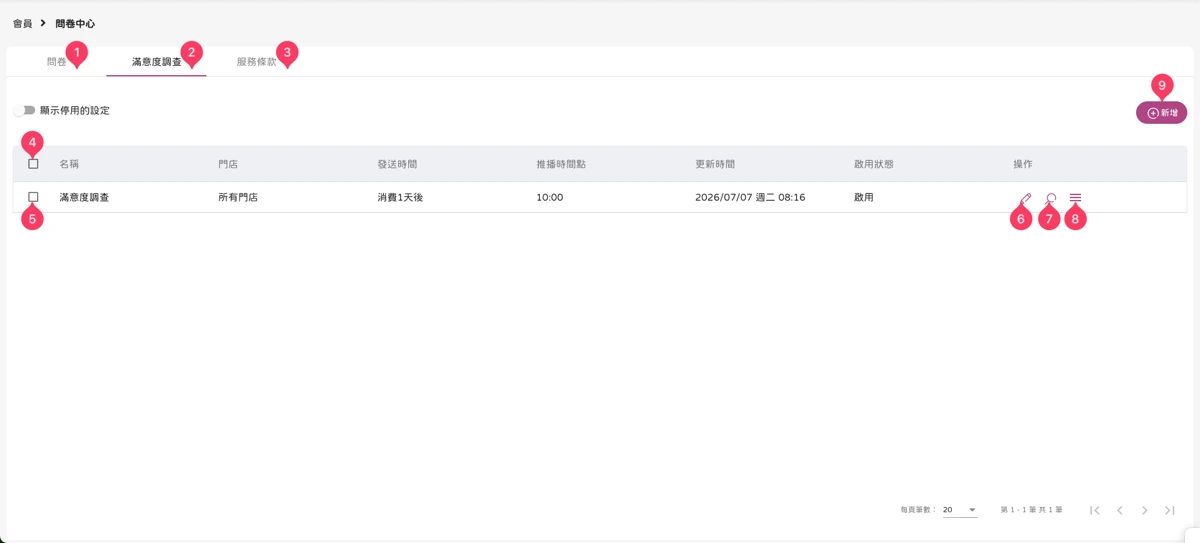Open the 服務條款 tab

[x=257, y=62]
